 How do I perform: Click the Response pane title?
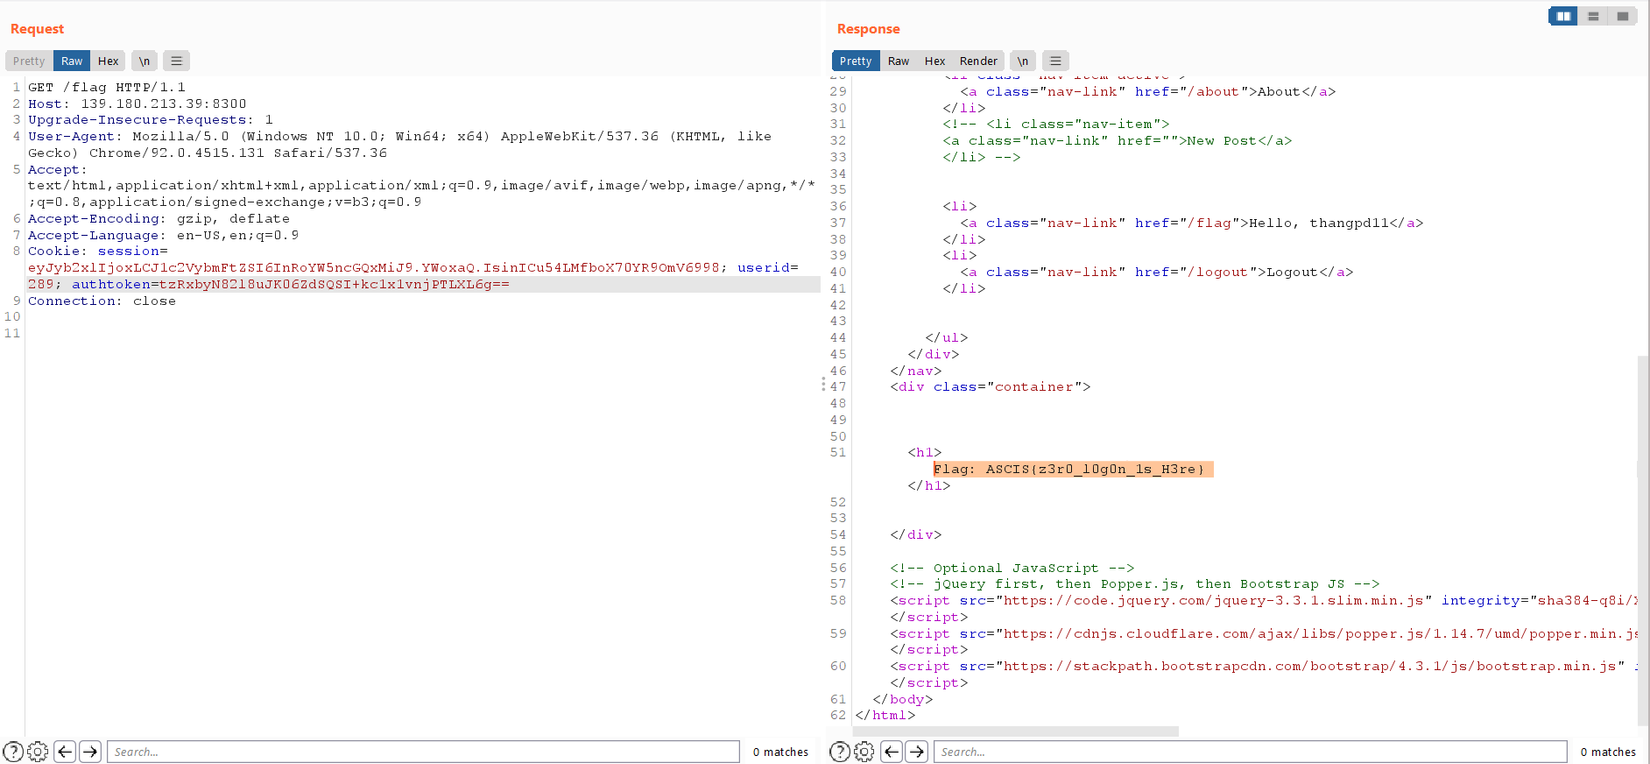tap(868, 29)
